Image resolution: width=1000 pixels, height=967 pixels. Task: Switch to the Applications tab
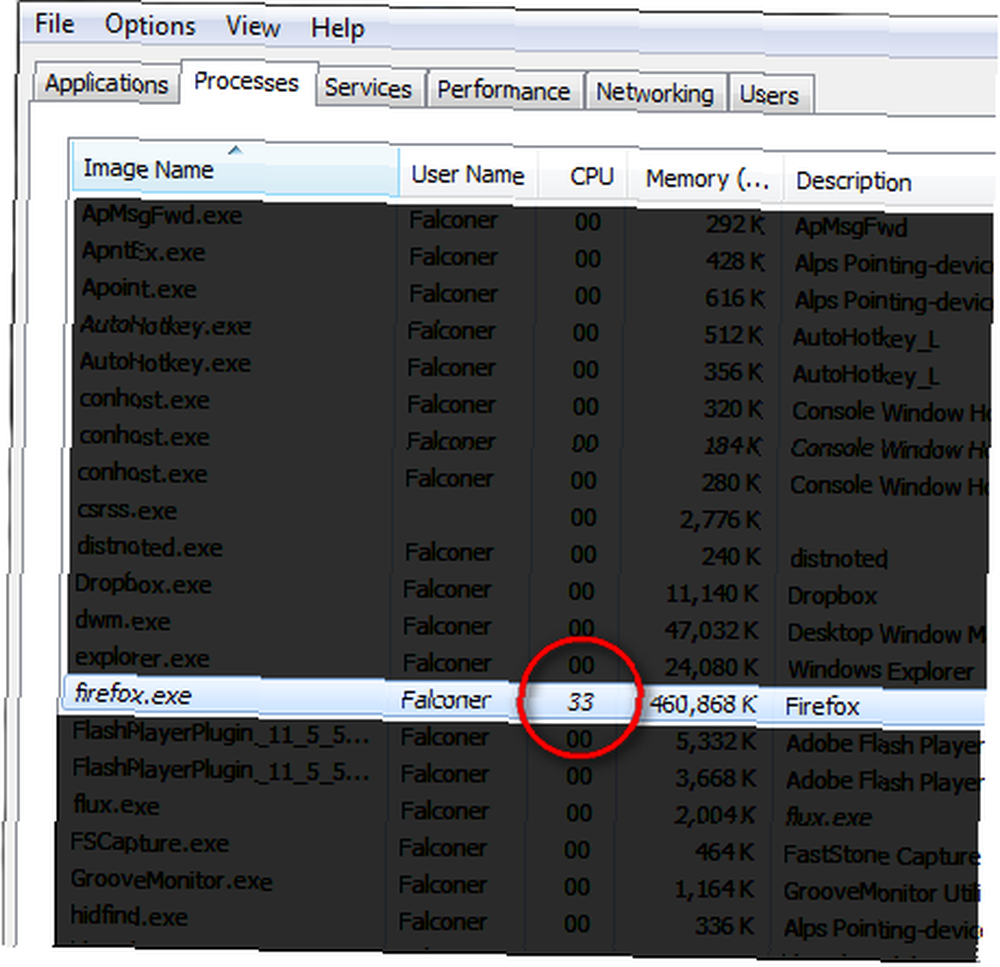(x=106, y=84)
